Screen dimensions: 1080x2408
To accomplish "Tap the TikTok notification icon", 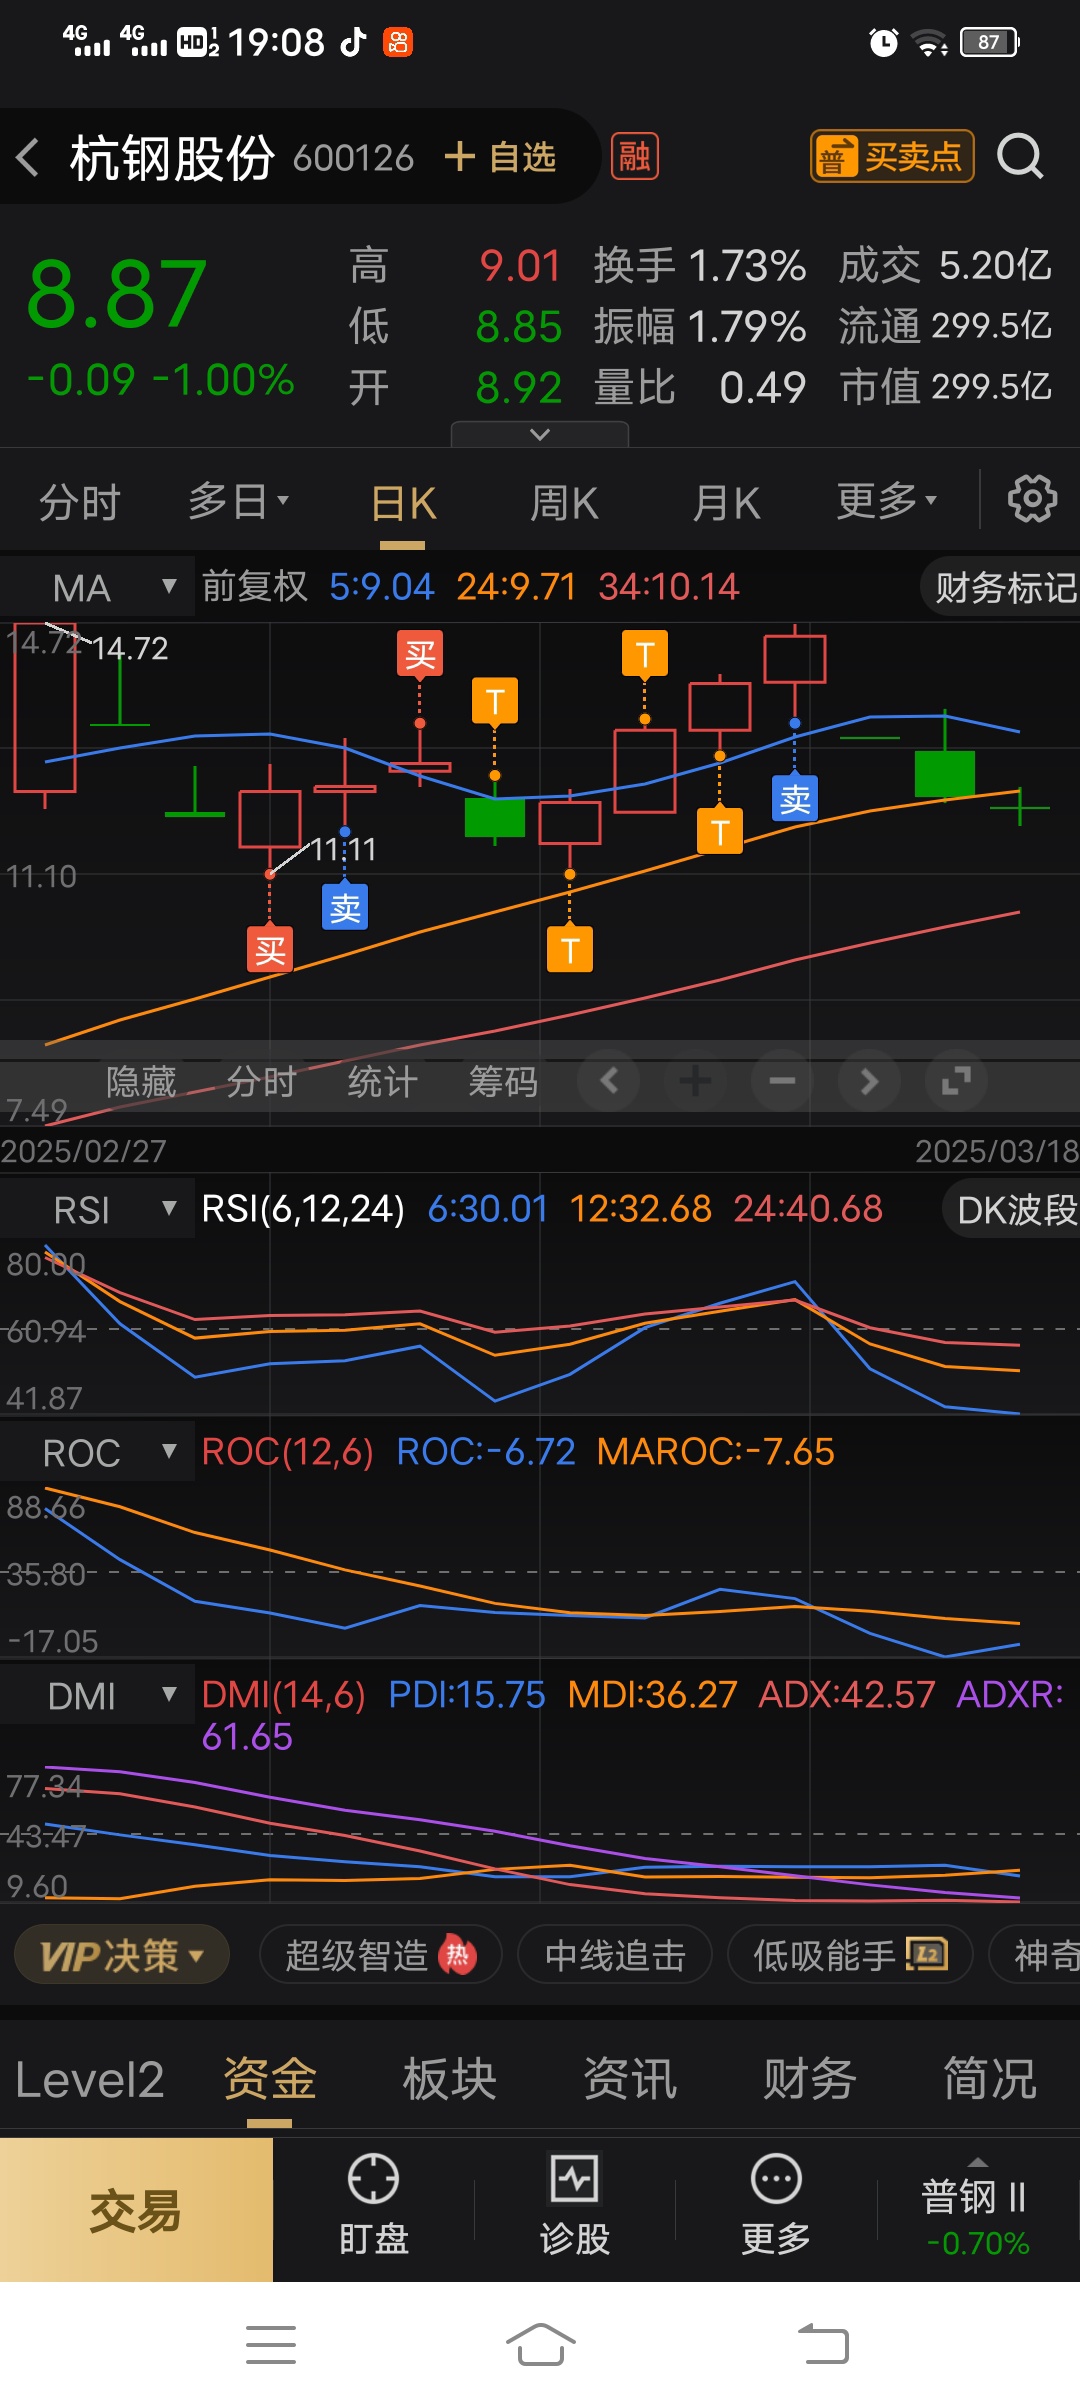I will pyautogui.click(x=353, y=42).
